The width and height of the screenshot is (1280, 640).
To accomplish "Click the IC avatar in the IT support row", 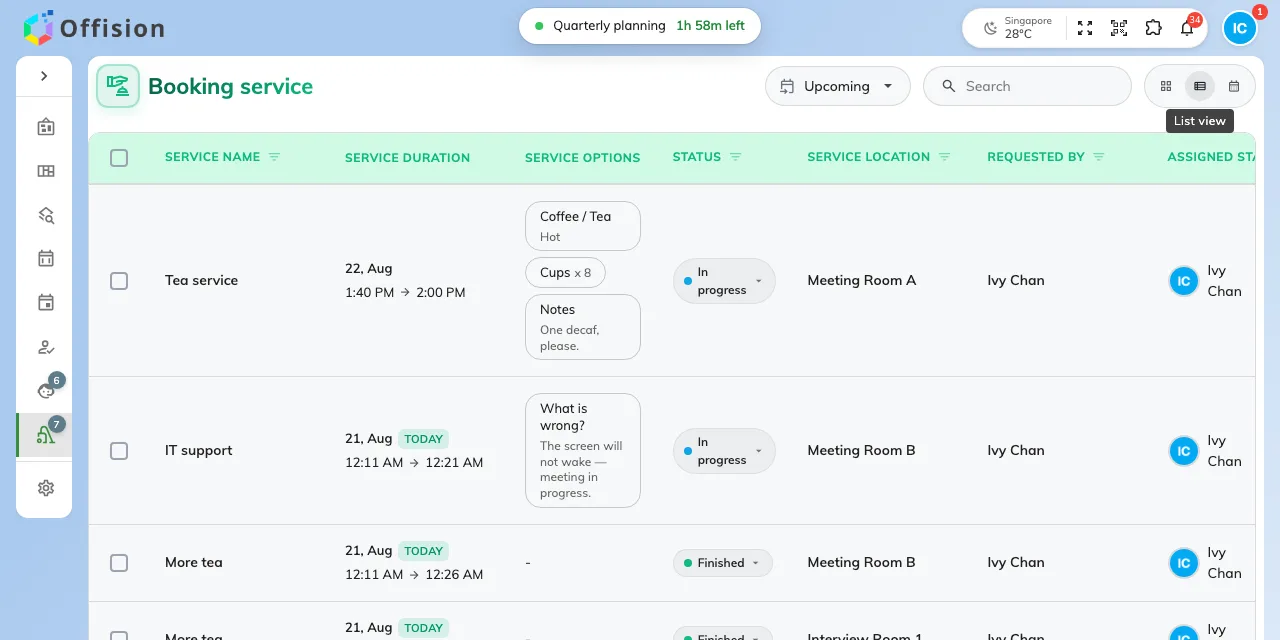I will (x=1184, y=451).
